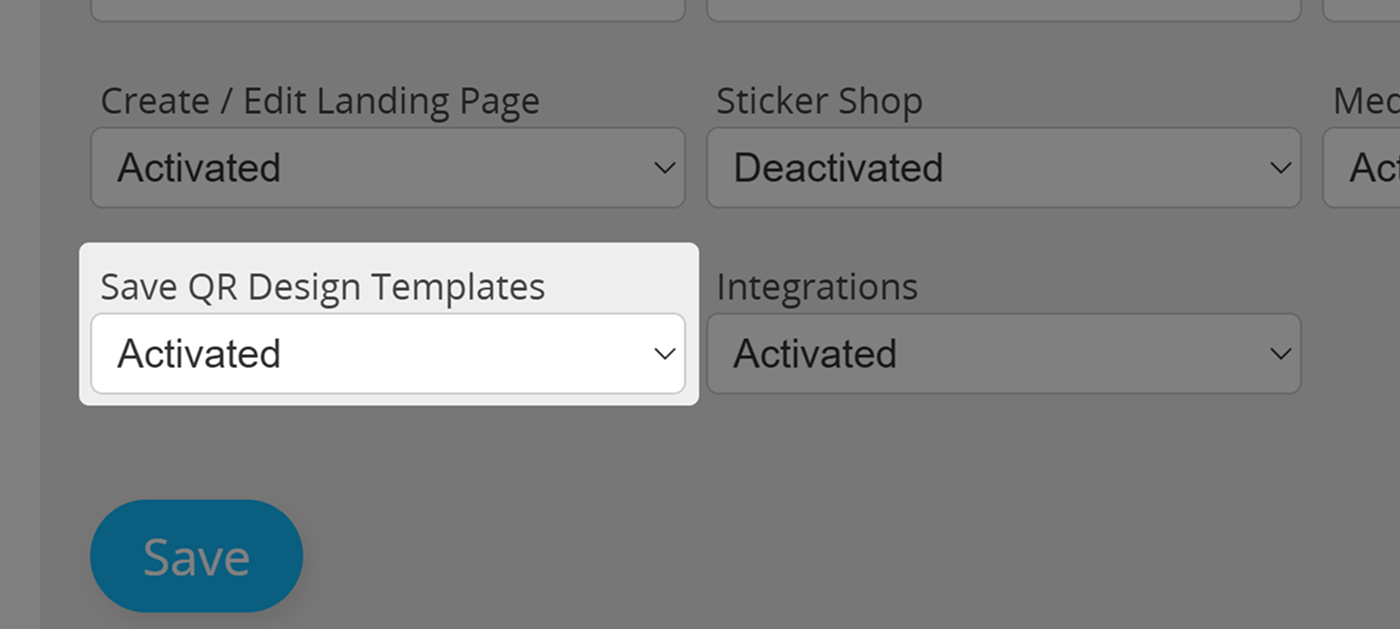Click the highlighted Save QR Design Templates field
1400x629 pixels.
pyautogui.click(x=388, y=352)
